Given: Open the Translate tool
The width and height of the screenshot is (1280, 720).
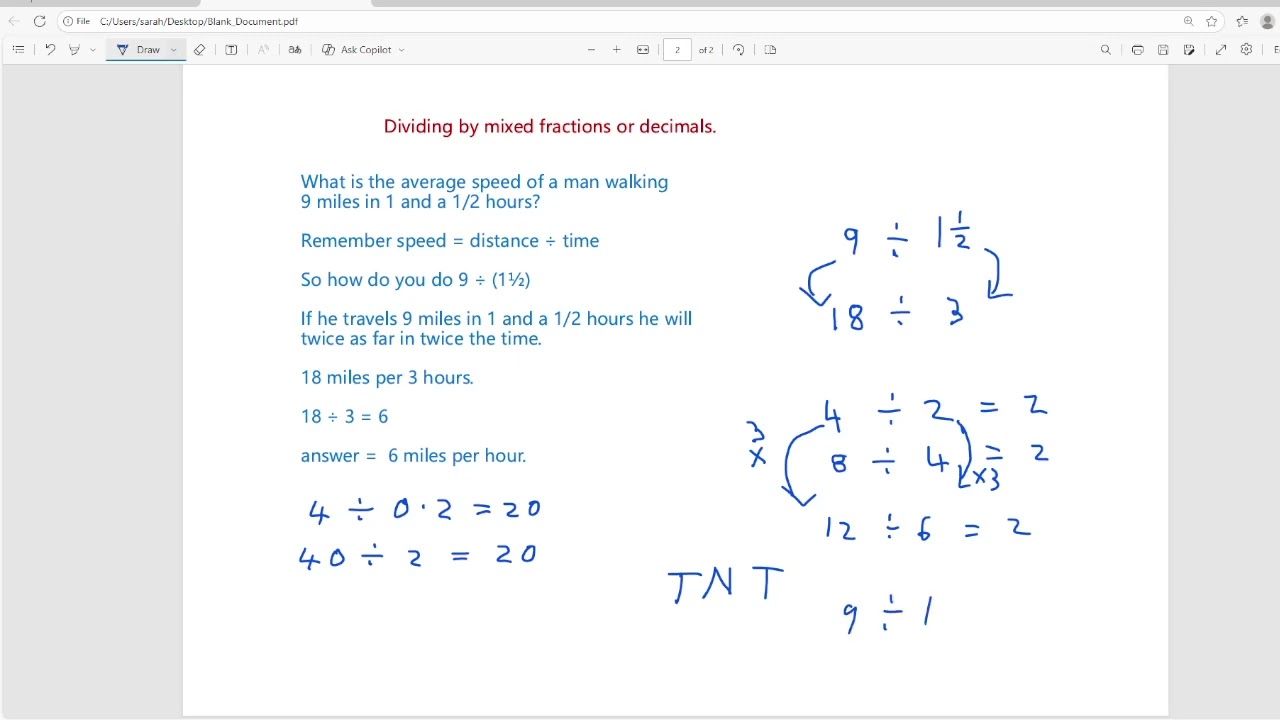Looking at the screenshot, I should [x=295, y=49].
